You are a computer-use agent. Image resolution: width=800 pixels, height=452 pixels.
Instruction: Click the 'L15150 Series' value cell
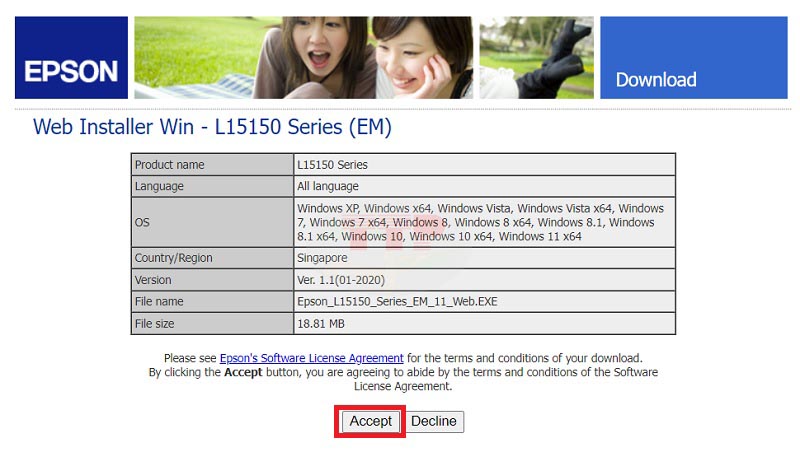click(485, 165)
